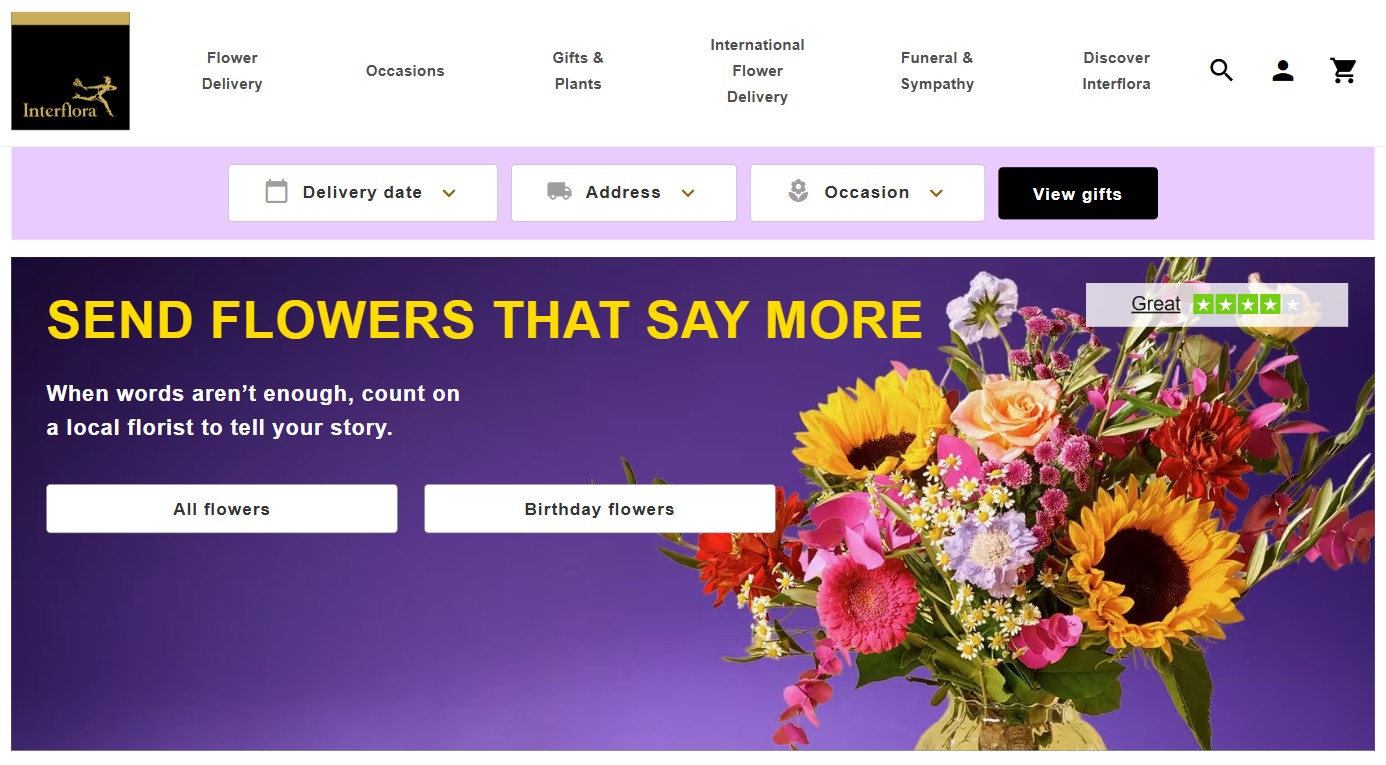Image resolution: width=1386 pixels, height=765 pixels.
Task: Click the All flowers button
Action: 222,509
